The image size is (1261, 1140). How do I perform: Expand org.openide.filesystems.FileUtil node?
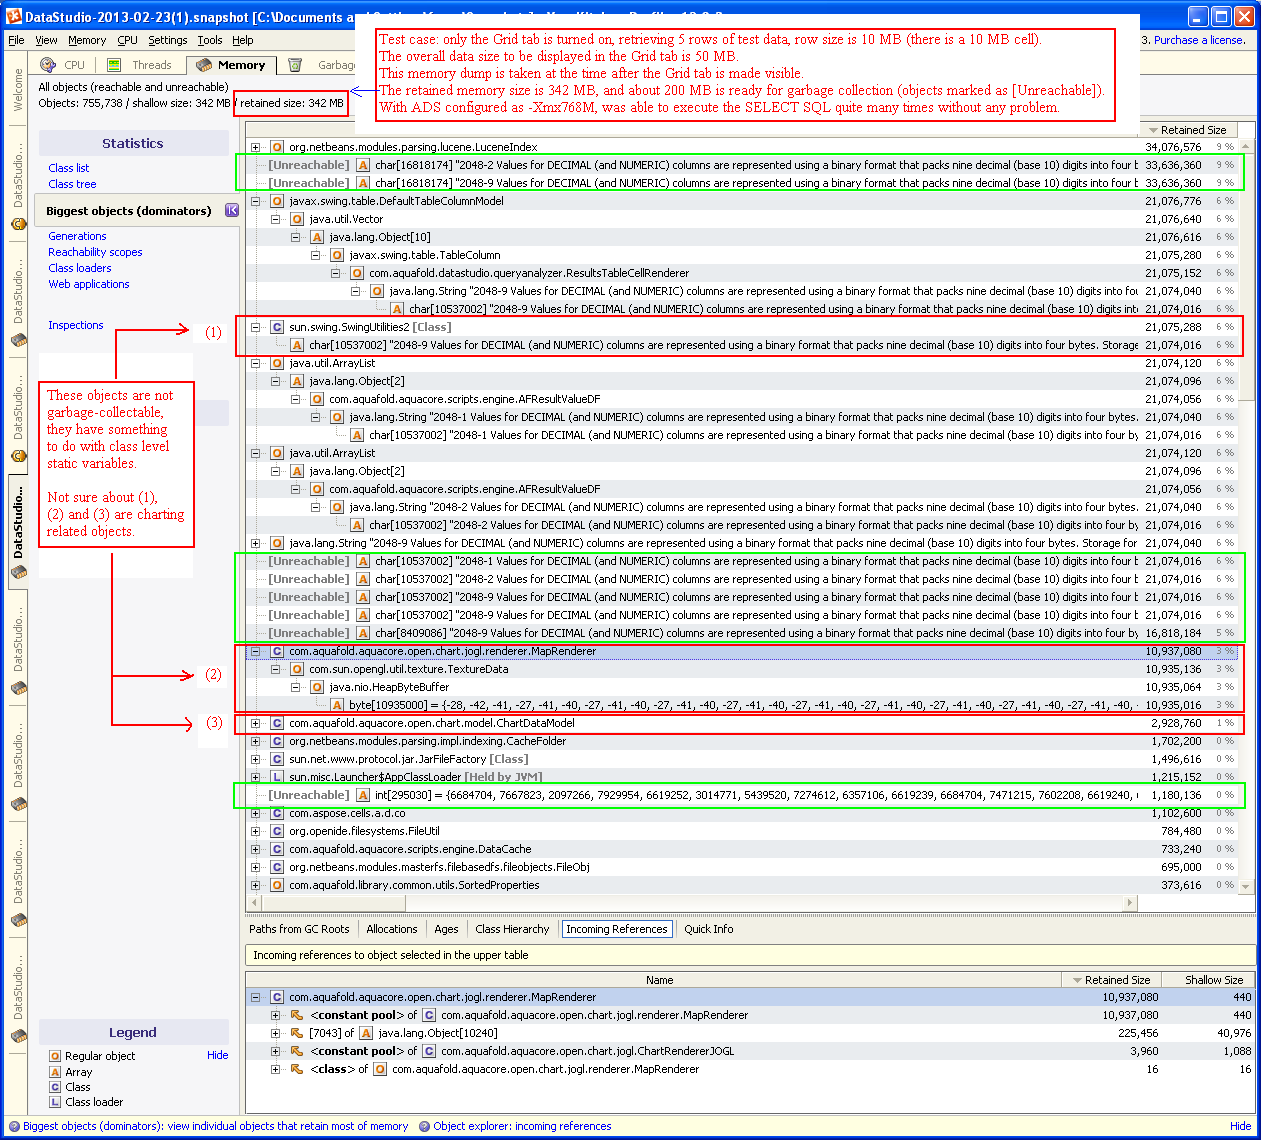coord(256,831)
